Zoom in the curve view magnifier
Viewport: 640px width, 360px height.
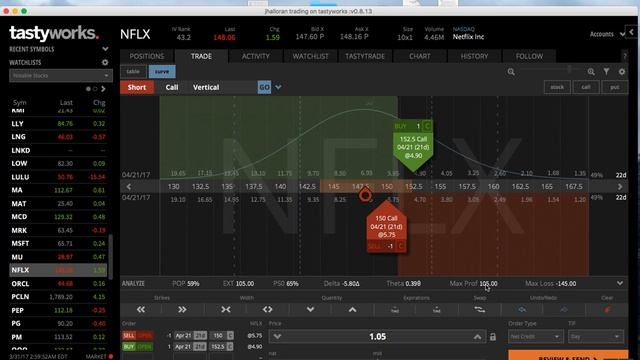coord(591,72)
